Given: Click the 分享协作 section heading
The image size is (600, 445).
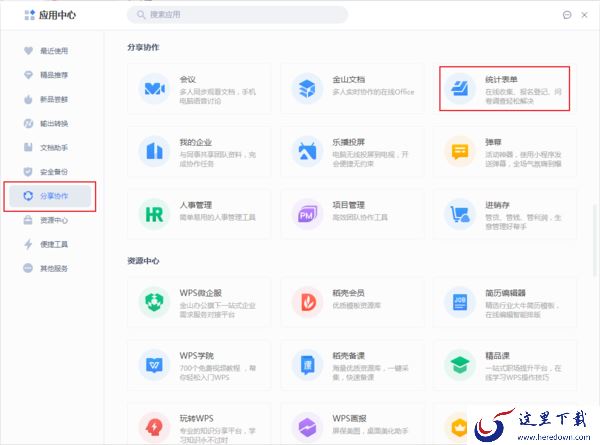Looking at the screenshot, I should [x=143, y=47].
